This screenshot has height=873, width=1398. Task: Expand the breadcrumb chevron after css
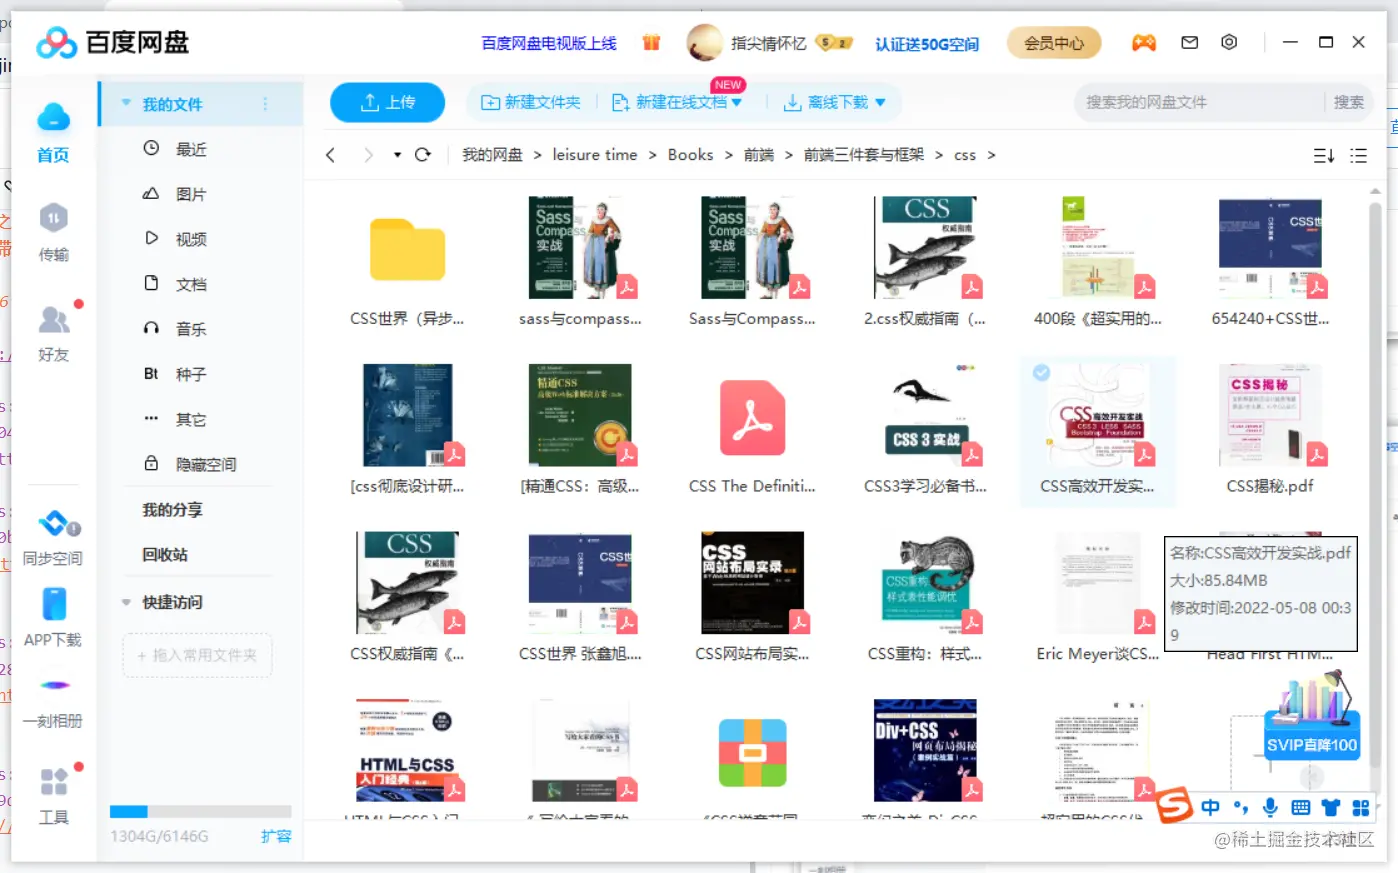pos(991,155)
